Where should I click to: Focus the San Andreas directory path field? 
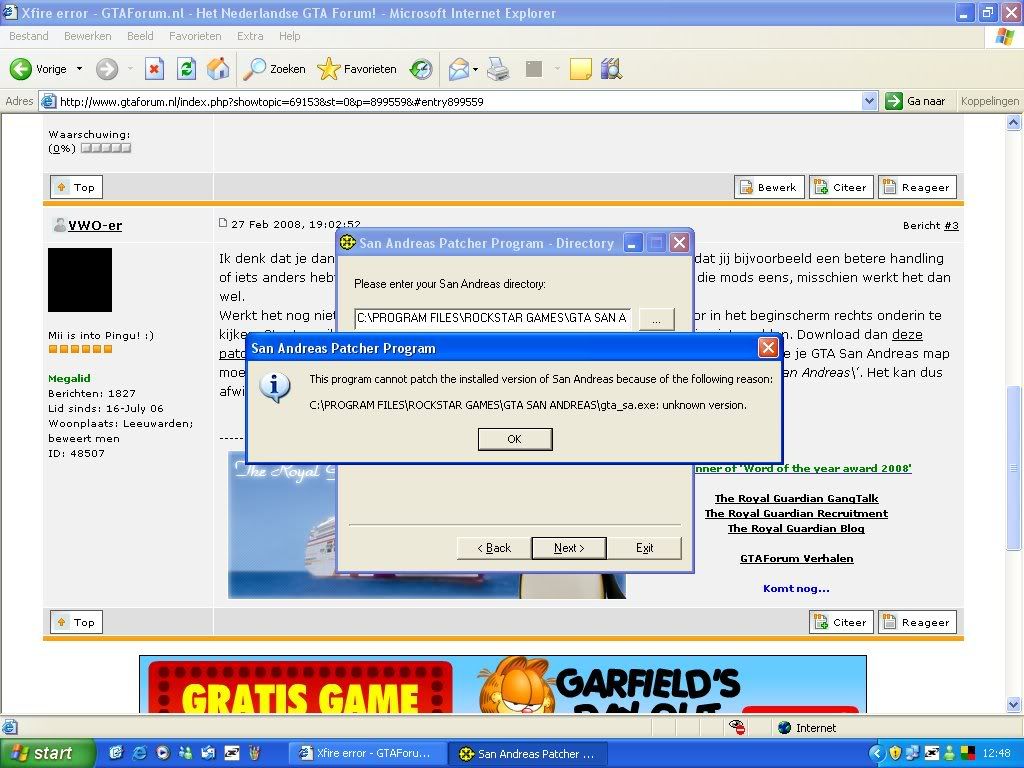pos(493,318)
